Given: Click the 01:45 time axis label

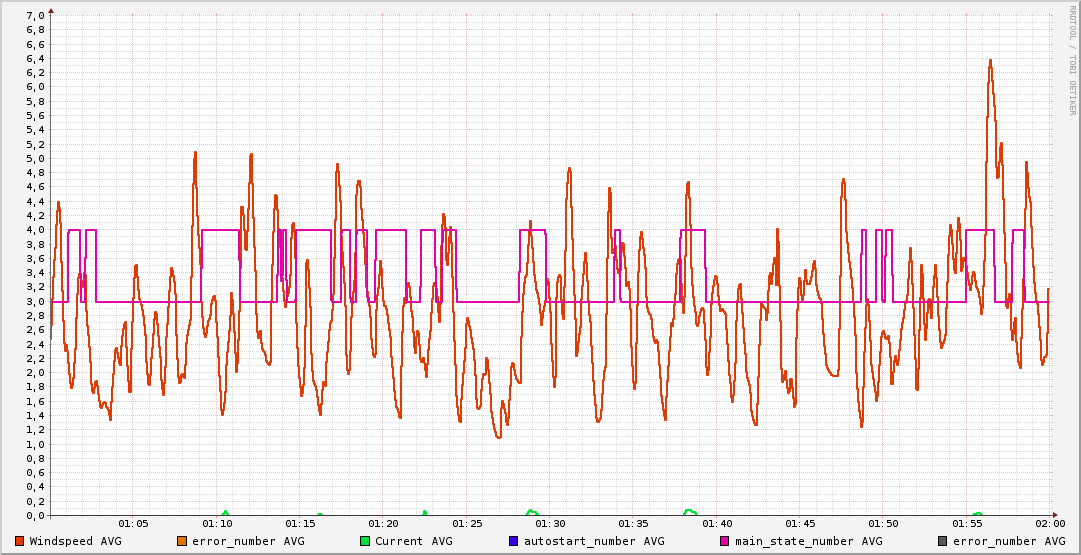Looking at the screenshot, I should point(800,524).
